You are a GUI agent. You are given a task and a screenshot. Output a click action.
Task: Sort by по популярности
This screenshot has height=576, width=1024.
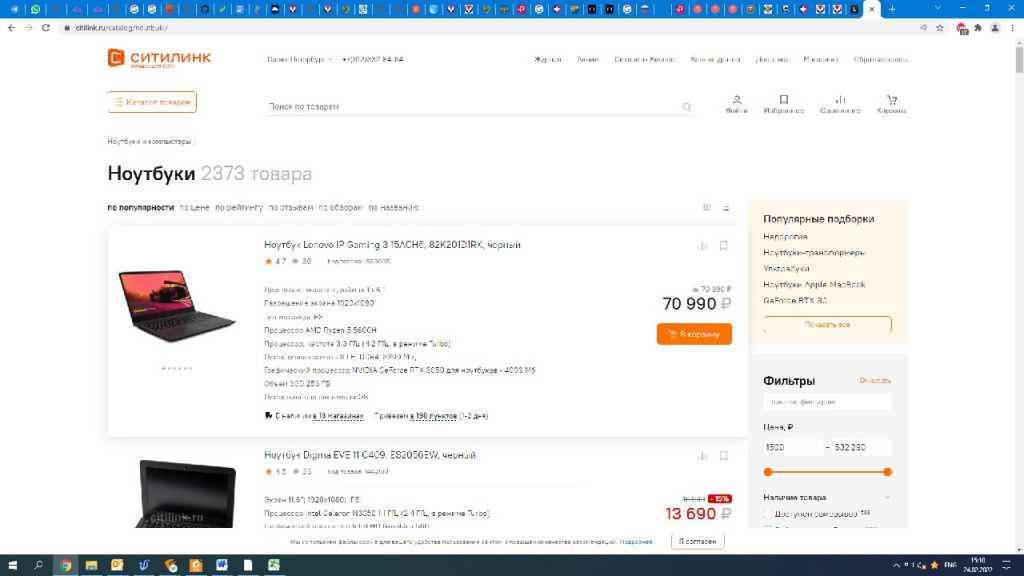pyautogui.click(x=140, y=208)
